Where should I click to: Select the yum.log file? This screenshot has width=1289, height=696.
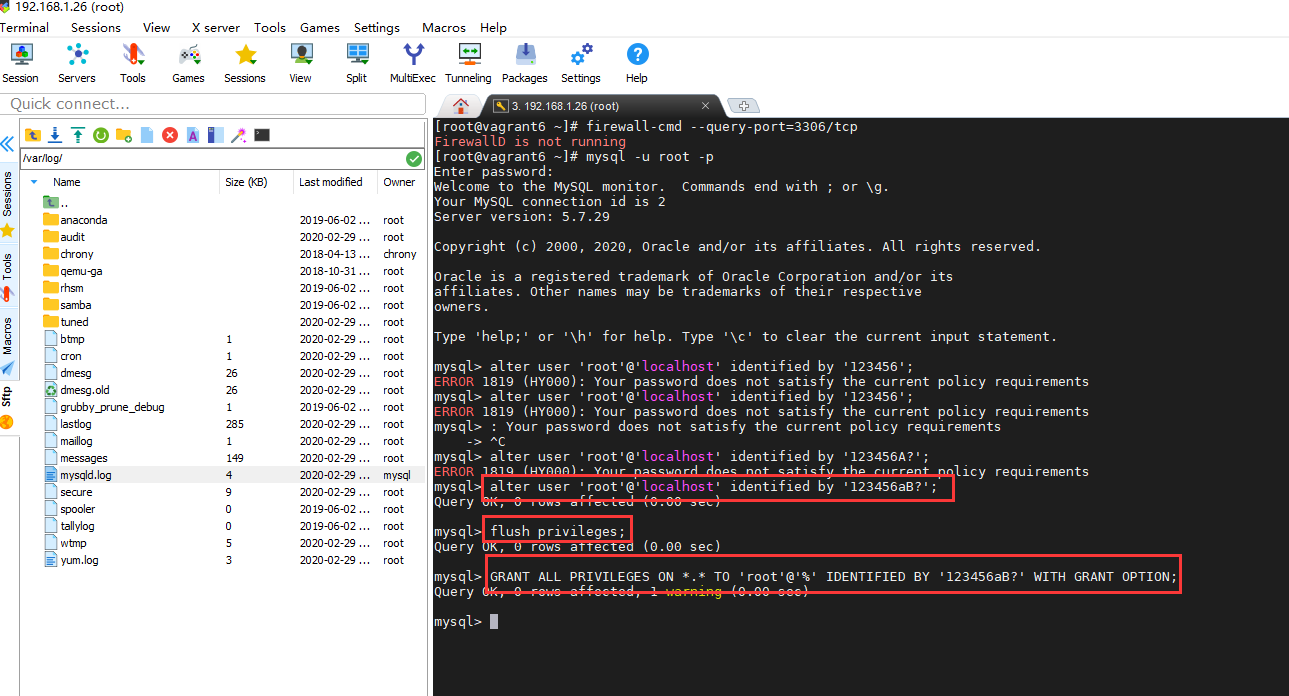point(224,560)
